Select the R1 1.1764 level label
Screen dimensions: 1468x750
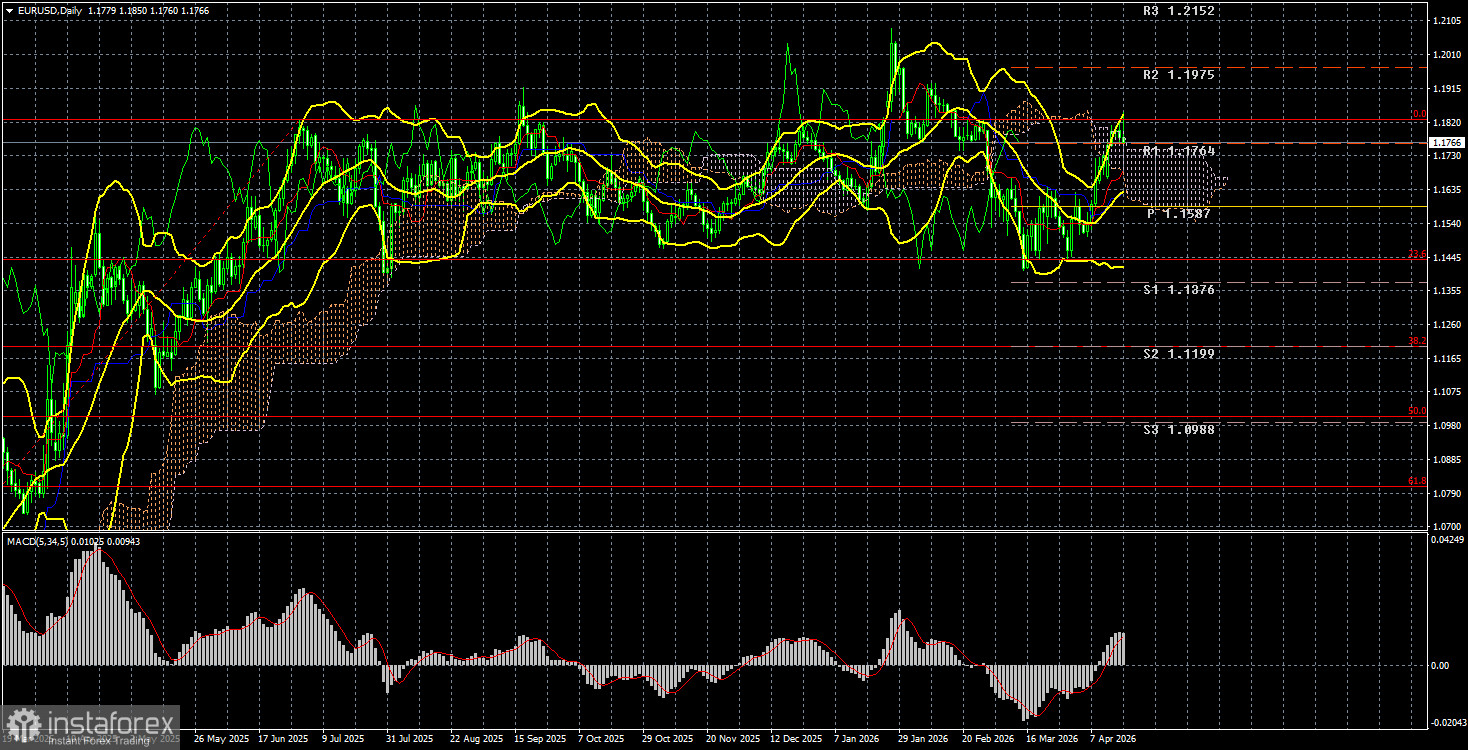click(1178, 151)
